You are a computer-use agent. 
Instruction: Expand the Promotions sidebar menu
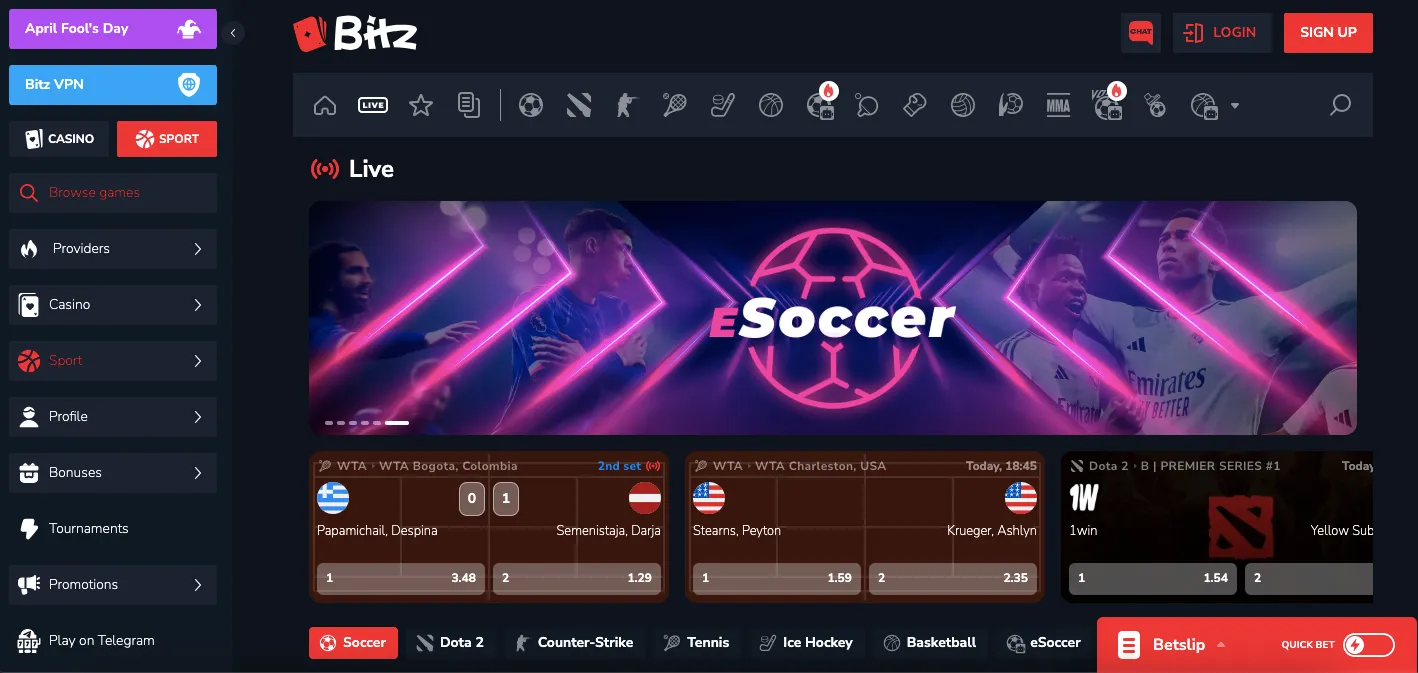113,584
